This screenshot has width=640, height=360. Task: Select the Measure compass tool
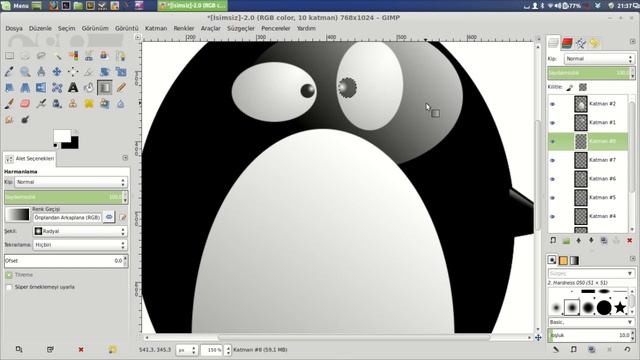pyautogui.click(x=41, y=72)
